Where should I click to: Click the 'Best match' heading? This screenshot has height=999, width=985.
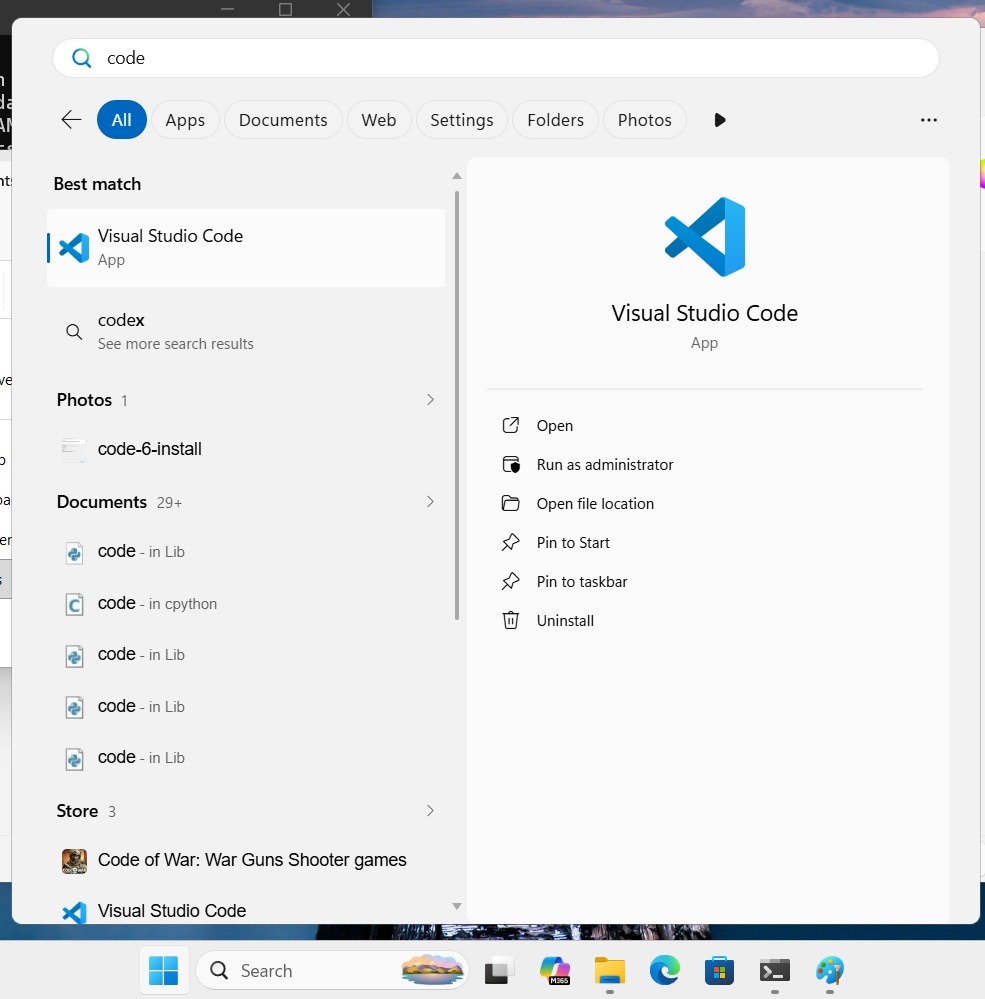97,184
